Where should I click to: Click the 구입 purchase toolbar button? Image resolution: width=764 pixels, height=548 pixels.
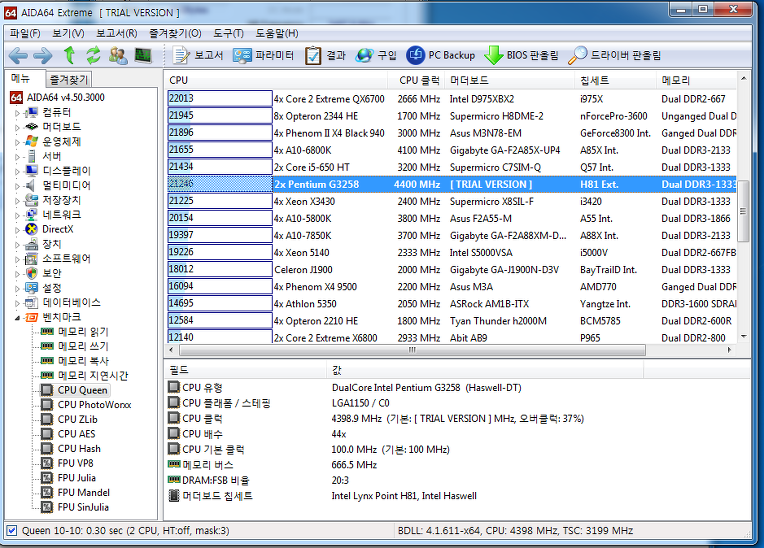(376, 56)
